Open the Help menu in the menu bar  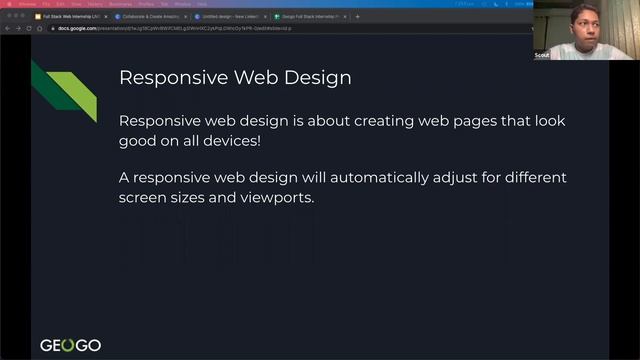202,4
